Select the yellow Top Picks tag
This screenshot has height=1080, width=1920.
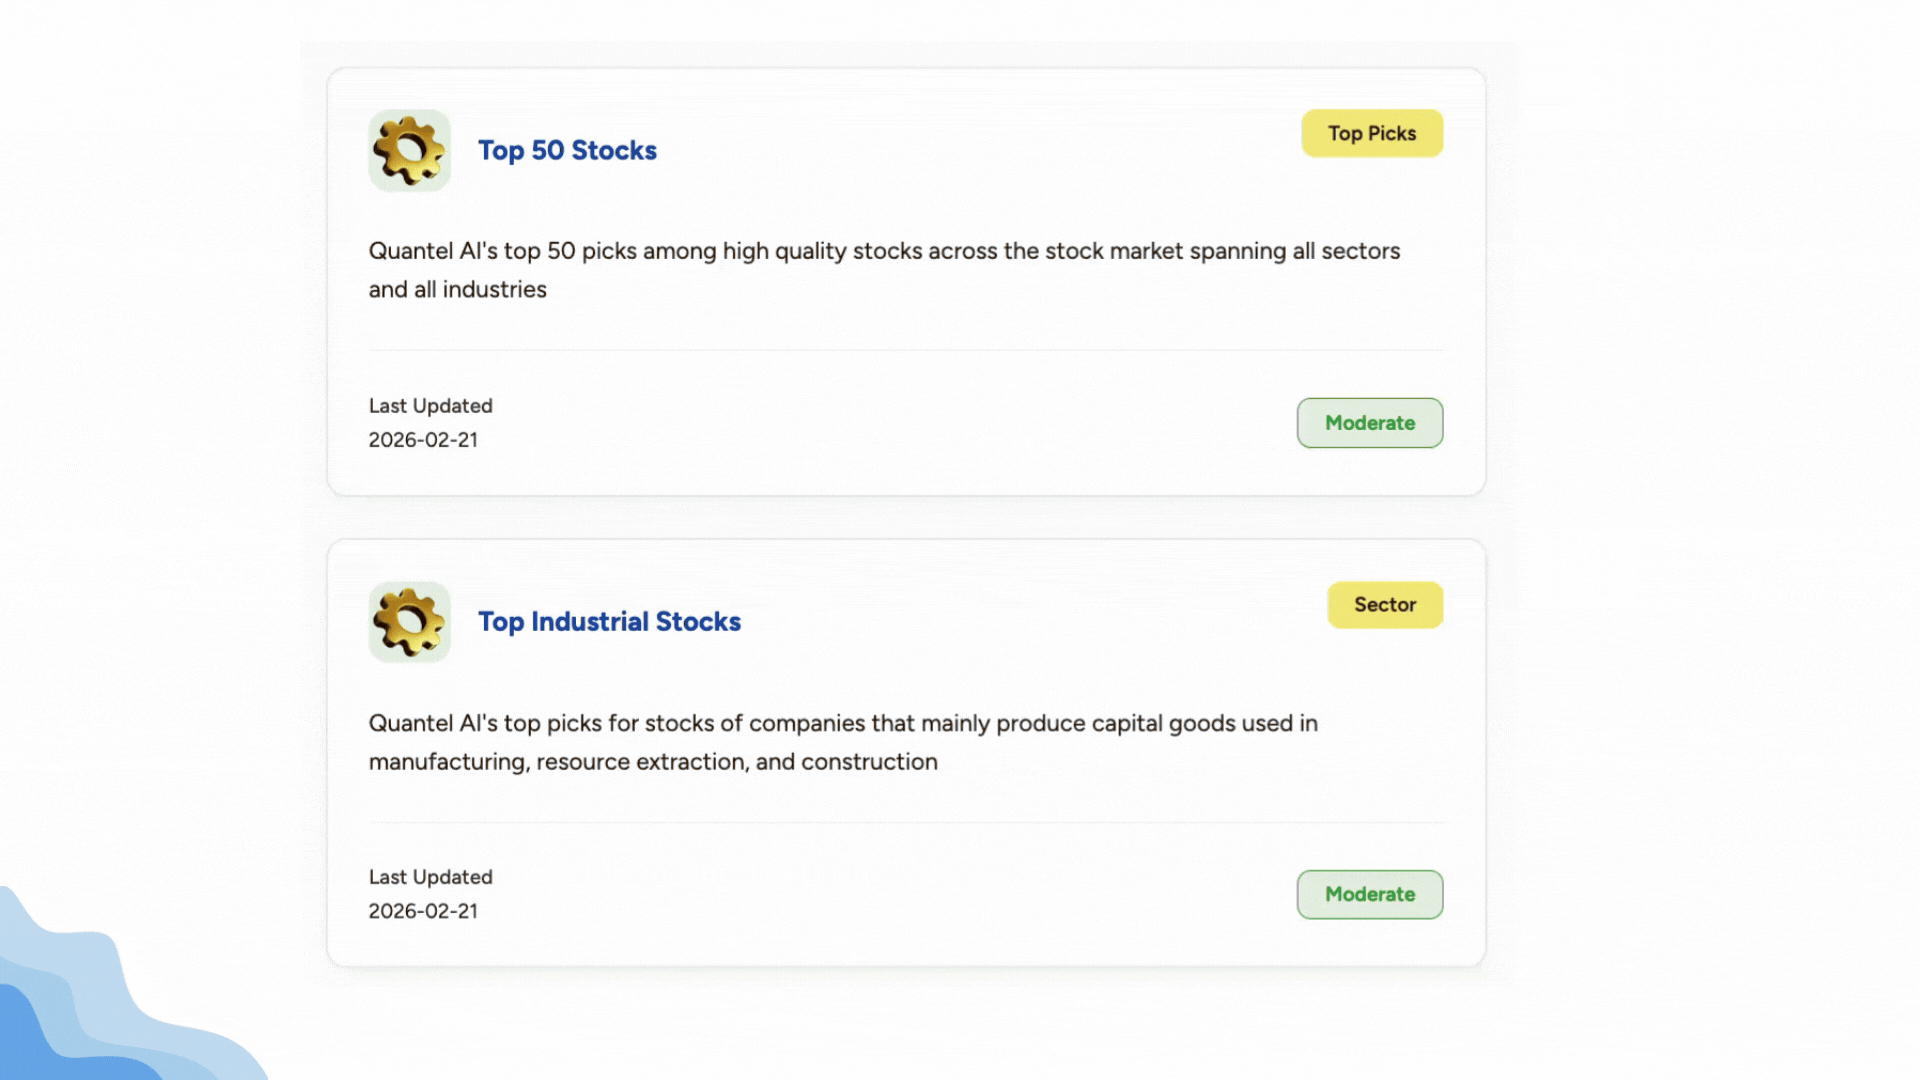1371,133
